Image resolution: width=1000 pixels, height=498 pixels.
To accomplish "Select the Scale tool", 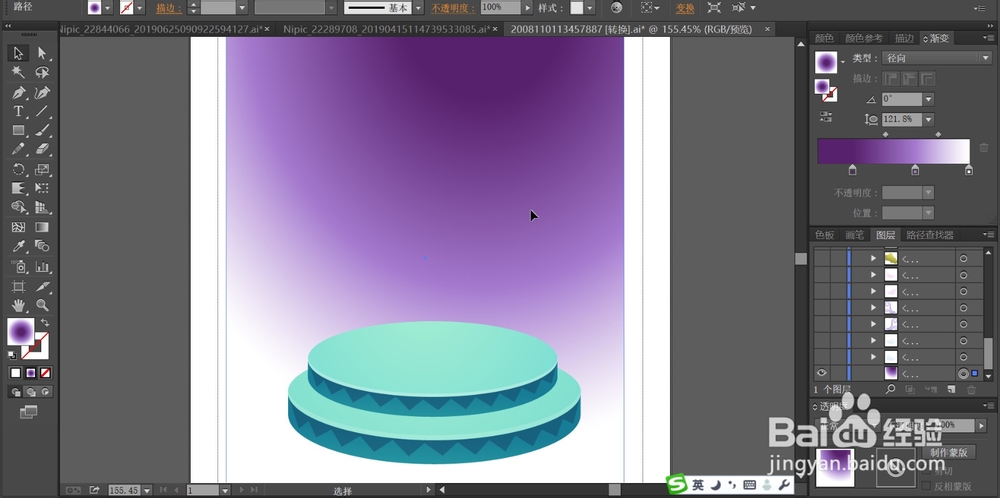I will 42,170.
